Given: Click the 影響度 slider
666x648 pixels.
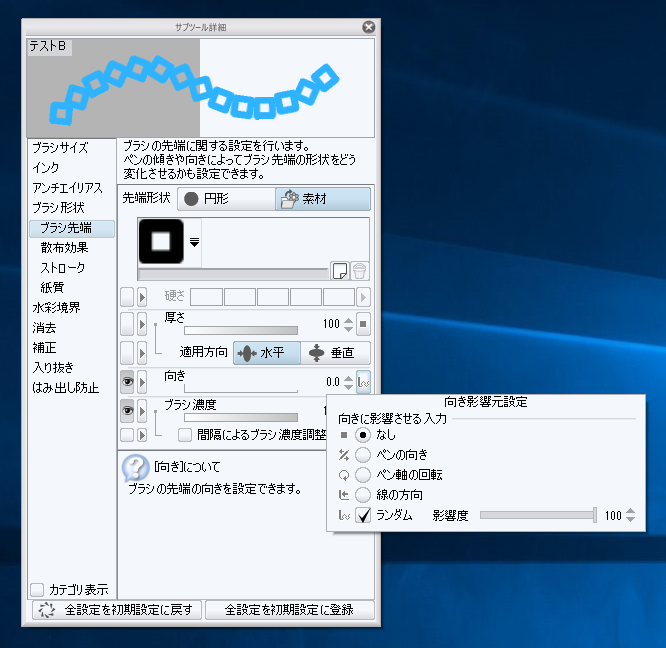Looking at the screenshot, I should pos(539,515).
